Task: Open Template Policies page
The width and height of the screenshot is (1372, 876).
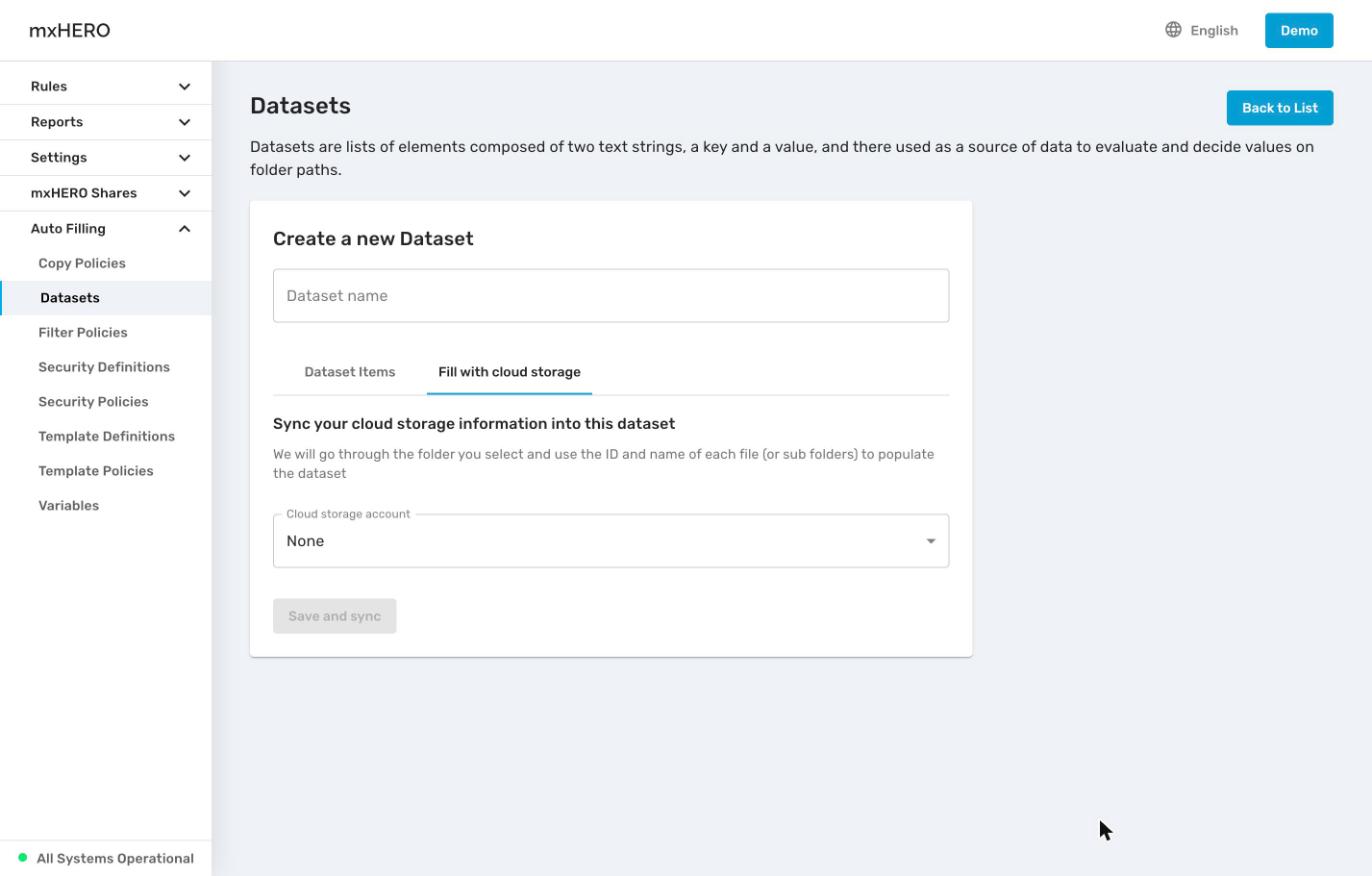Action: (96, 471)
